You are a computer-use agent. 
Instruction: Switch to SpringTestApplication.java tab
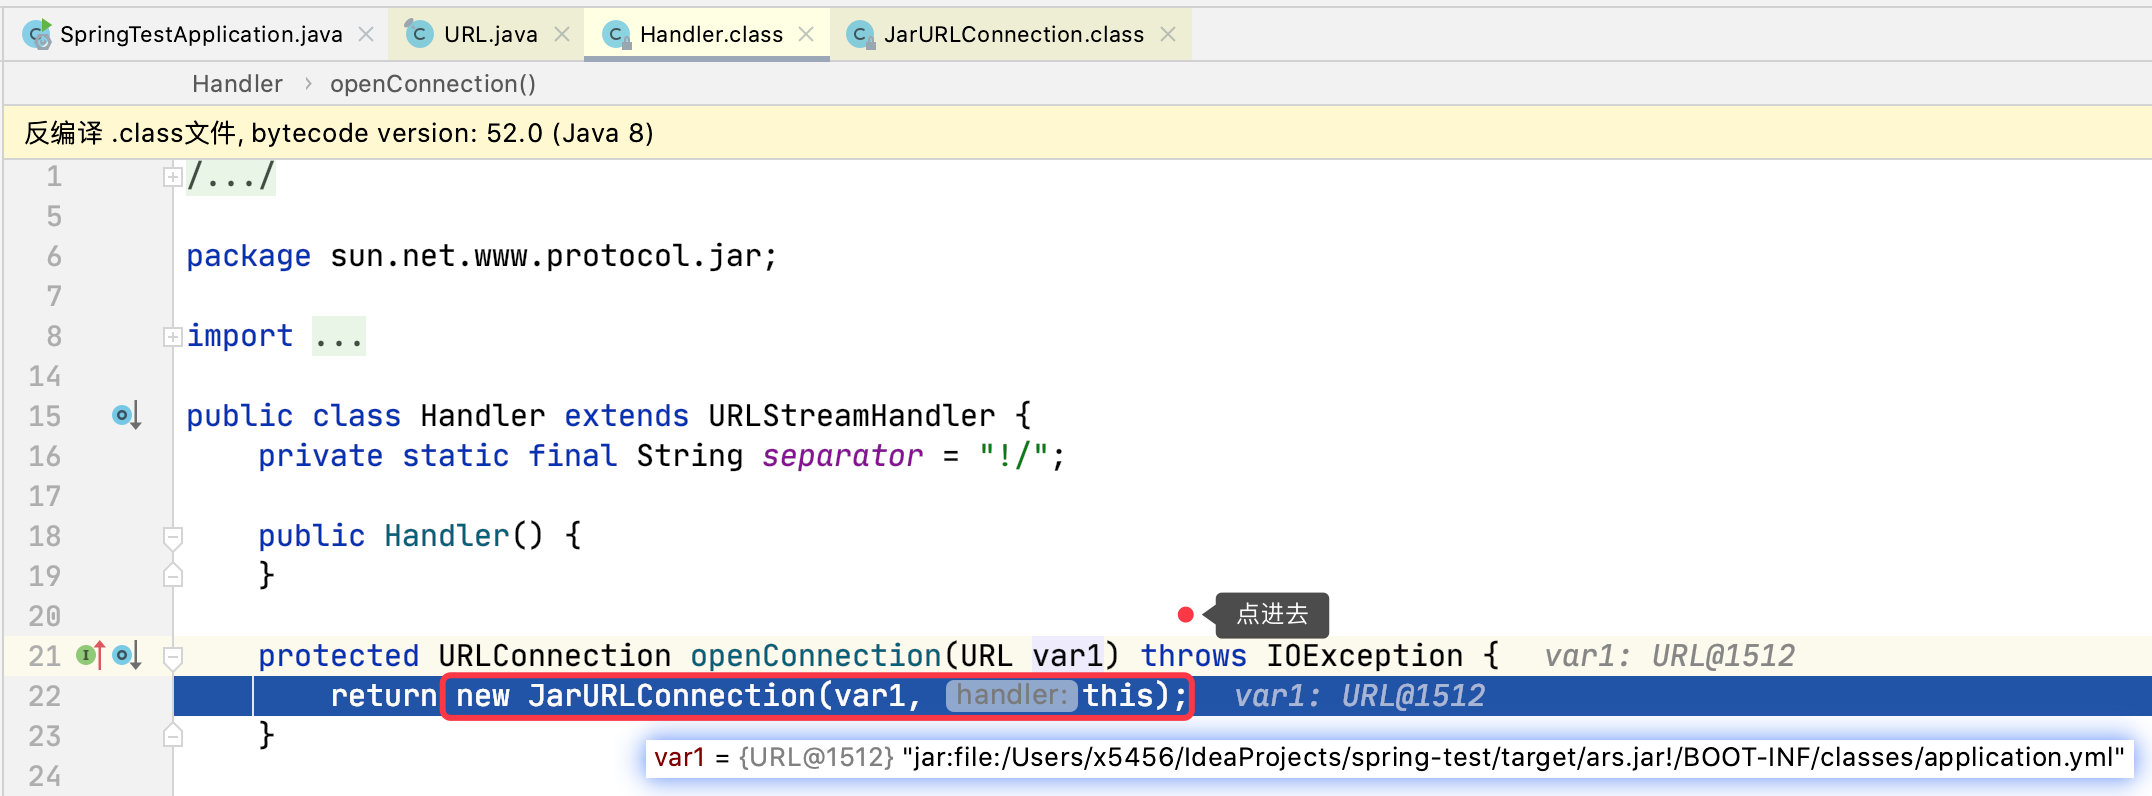(x=201, y=34)
